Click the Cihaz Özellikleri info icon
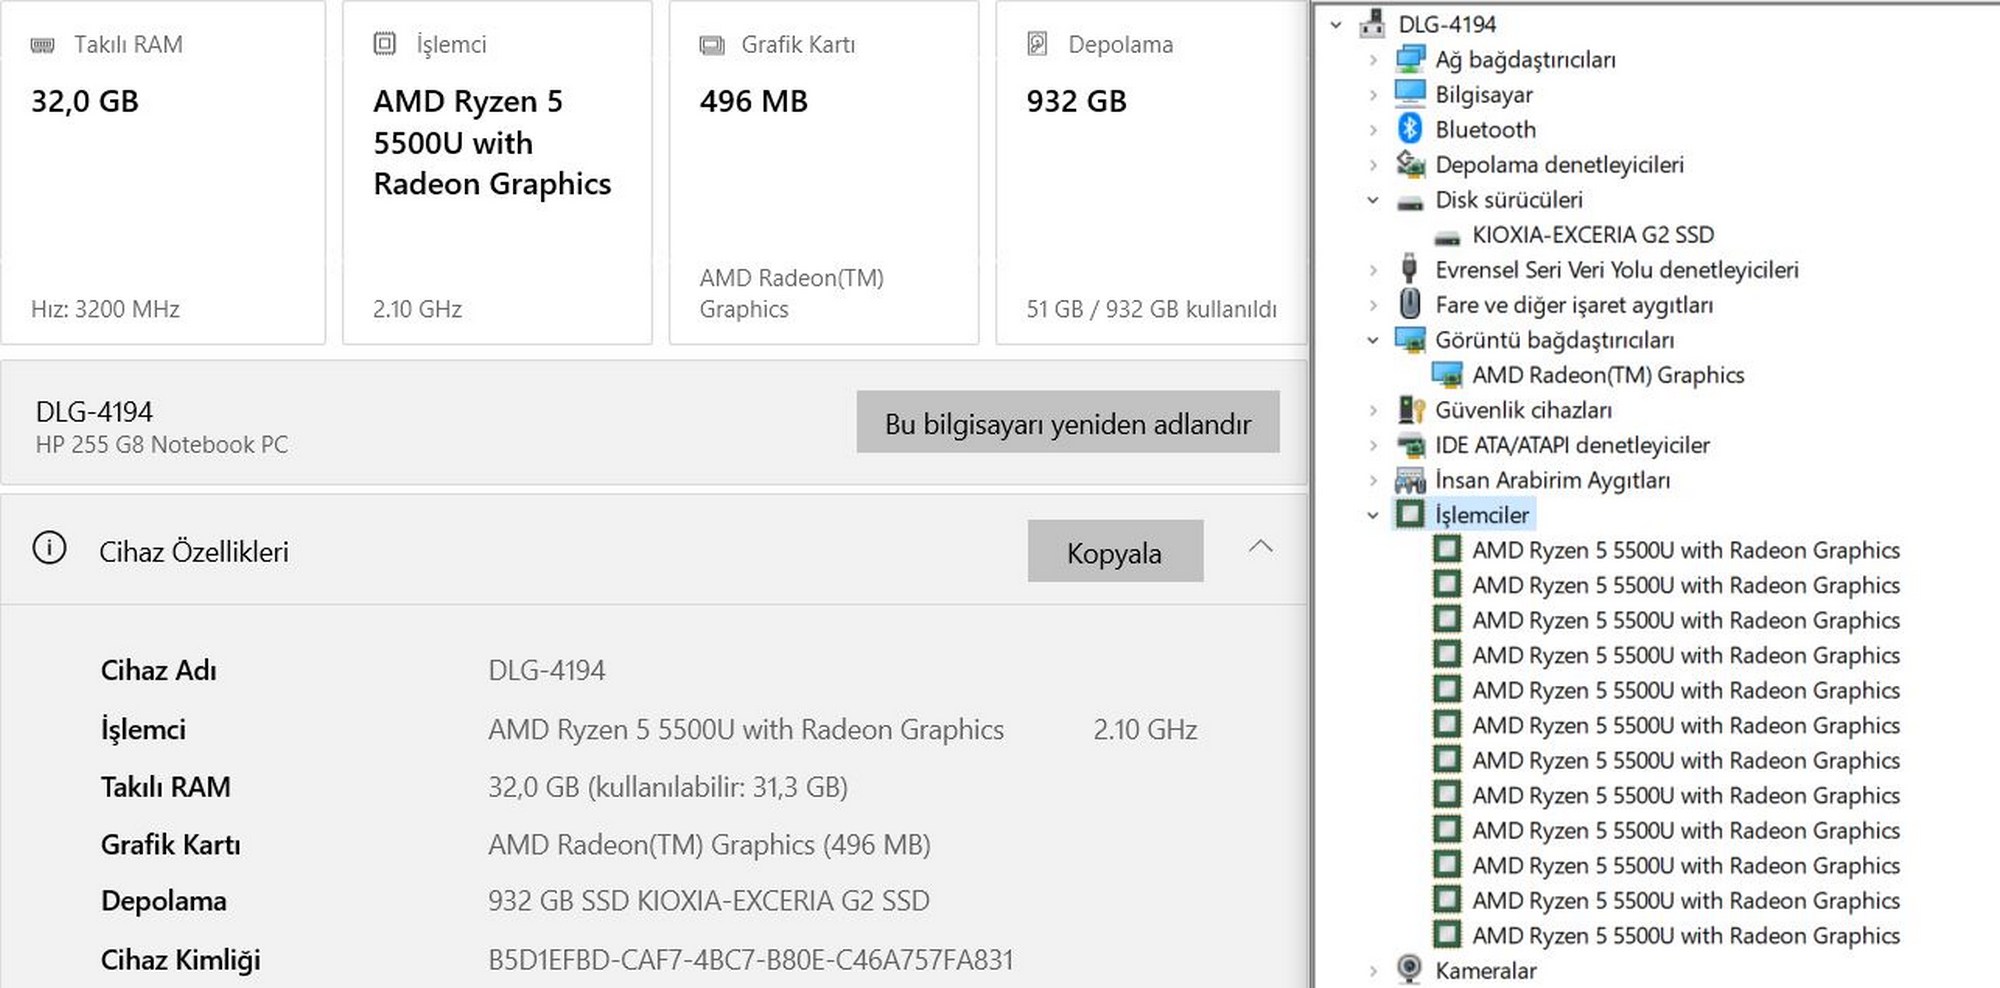This screenshot has height=988, width=2000. coord(49,549)
